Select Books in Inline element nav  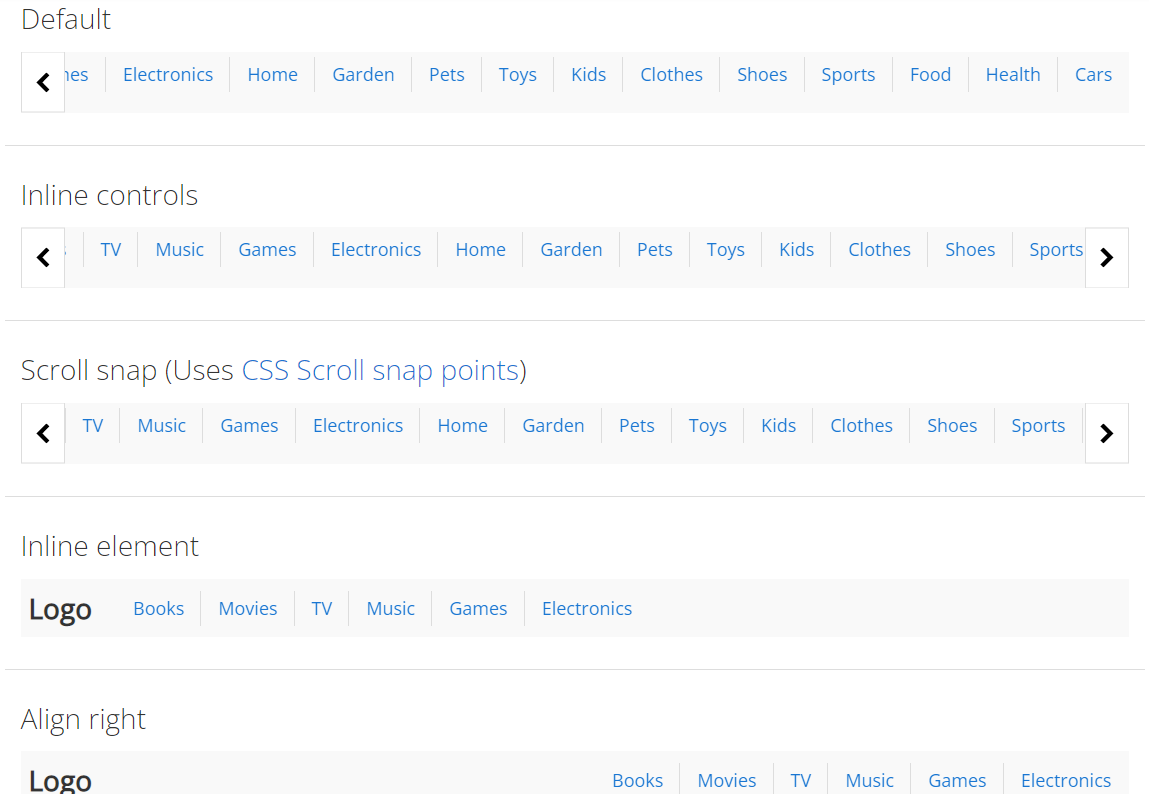(159, 609)
